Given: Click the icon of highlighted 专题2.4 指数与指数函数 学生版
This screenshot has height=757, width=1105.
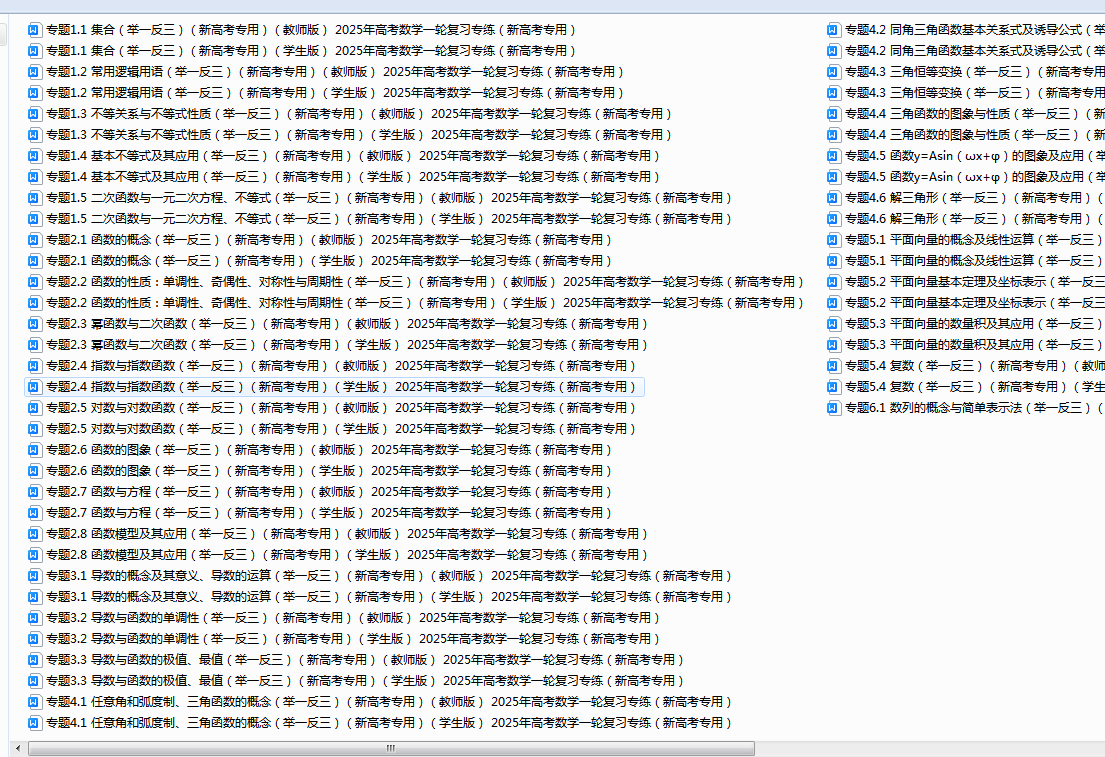Looking at the screenshot, I should [34, 387].
